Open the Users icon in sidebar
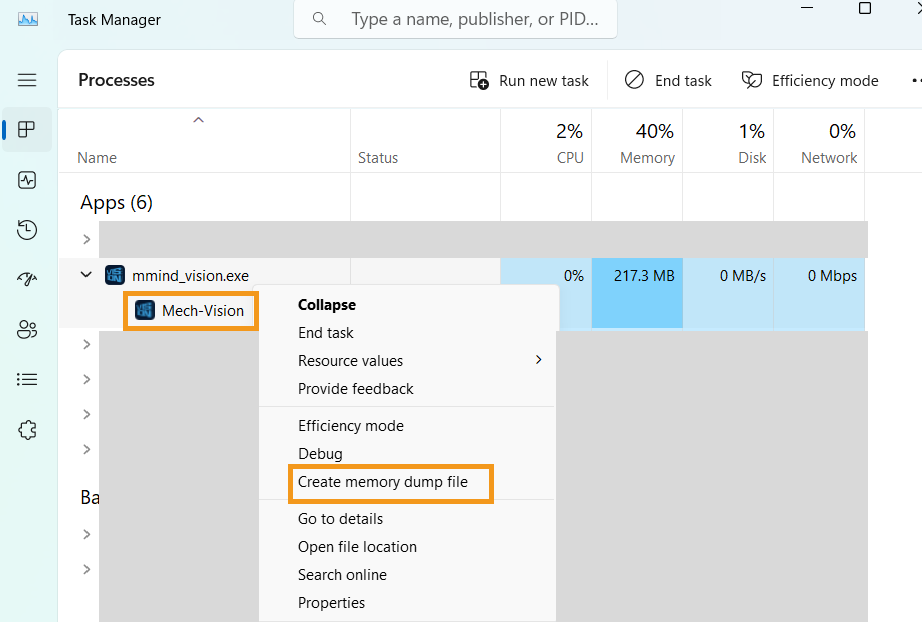Viewport: 922px width, 622px height. click(x=27, y=330)
